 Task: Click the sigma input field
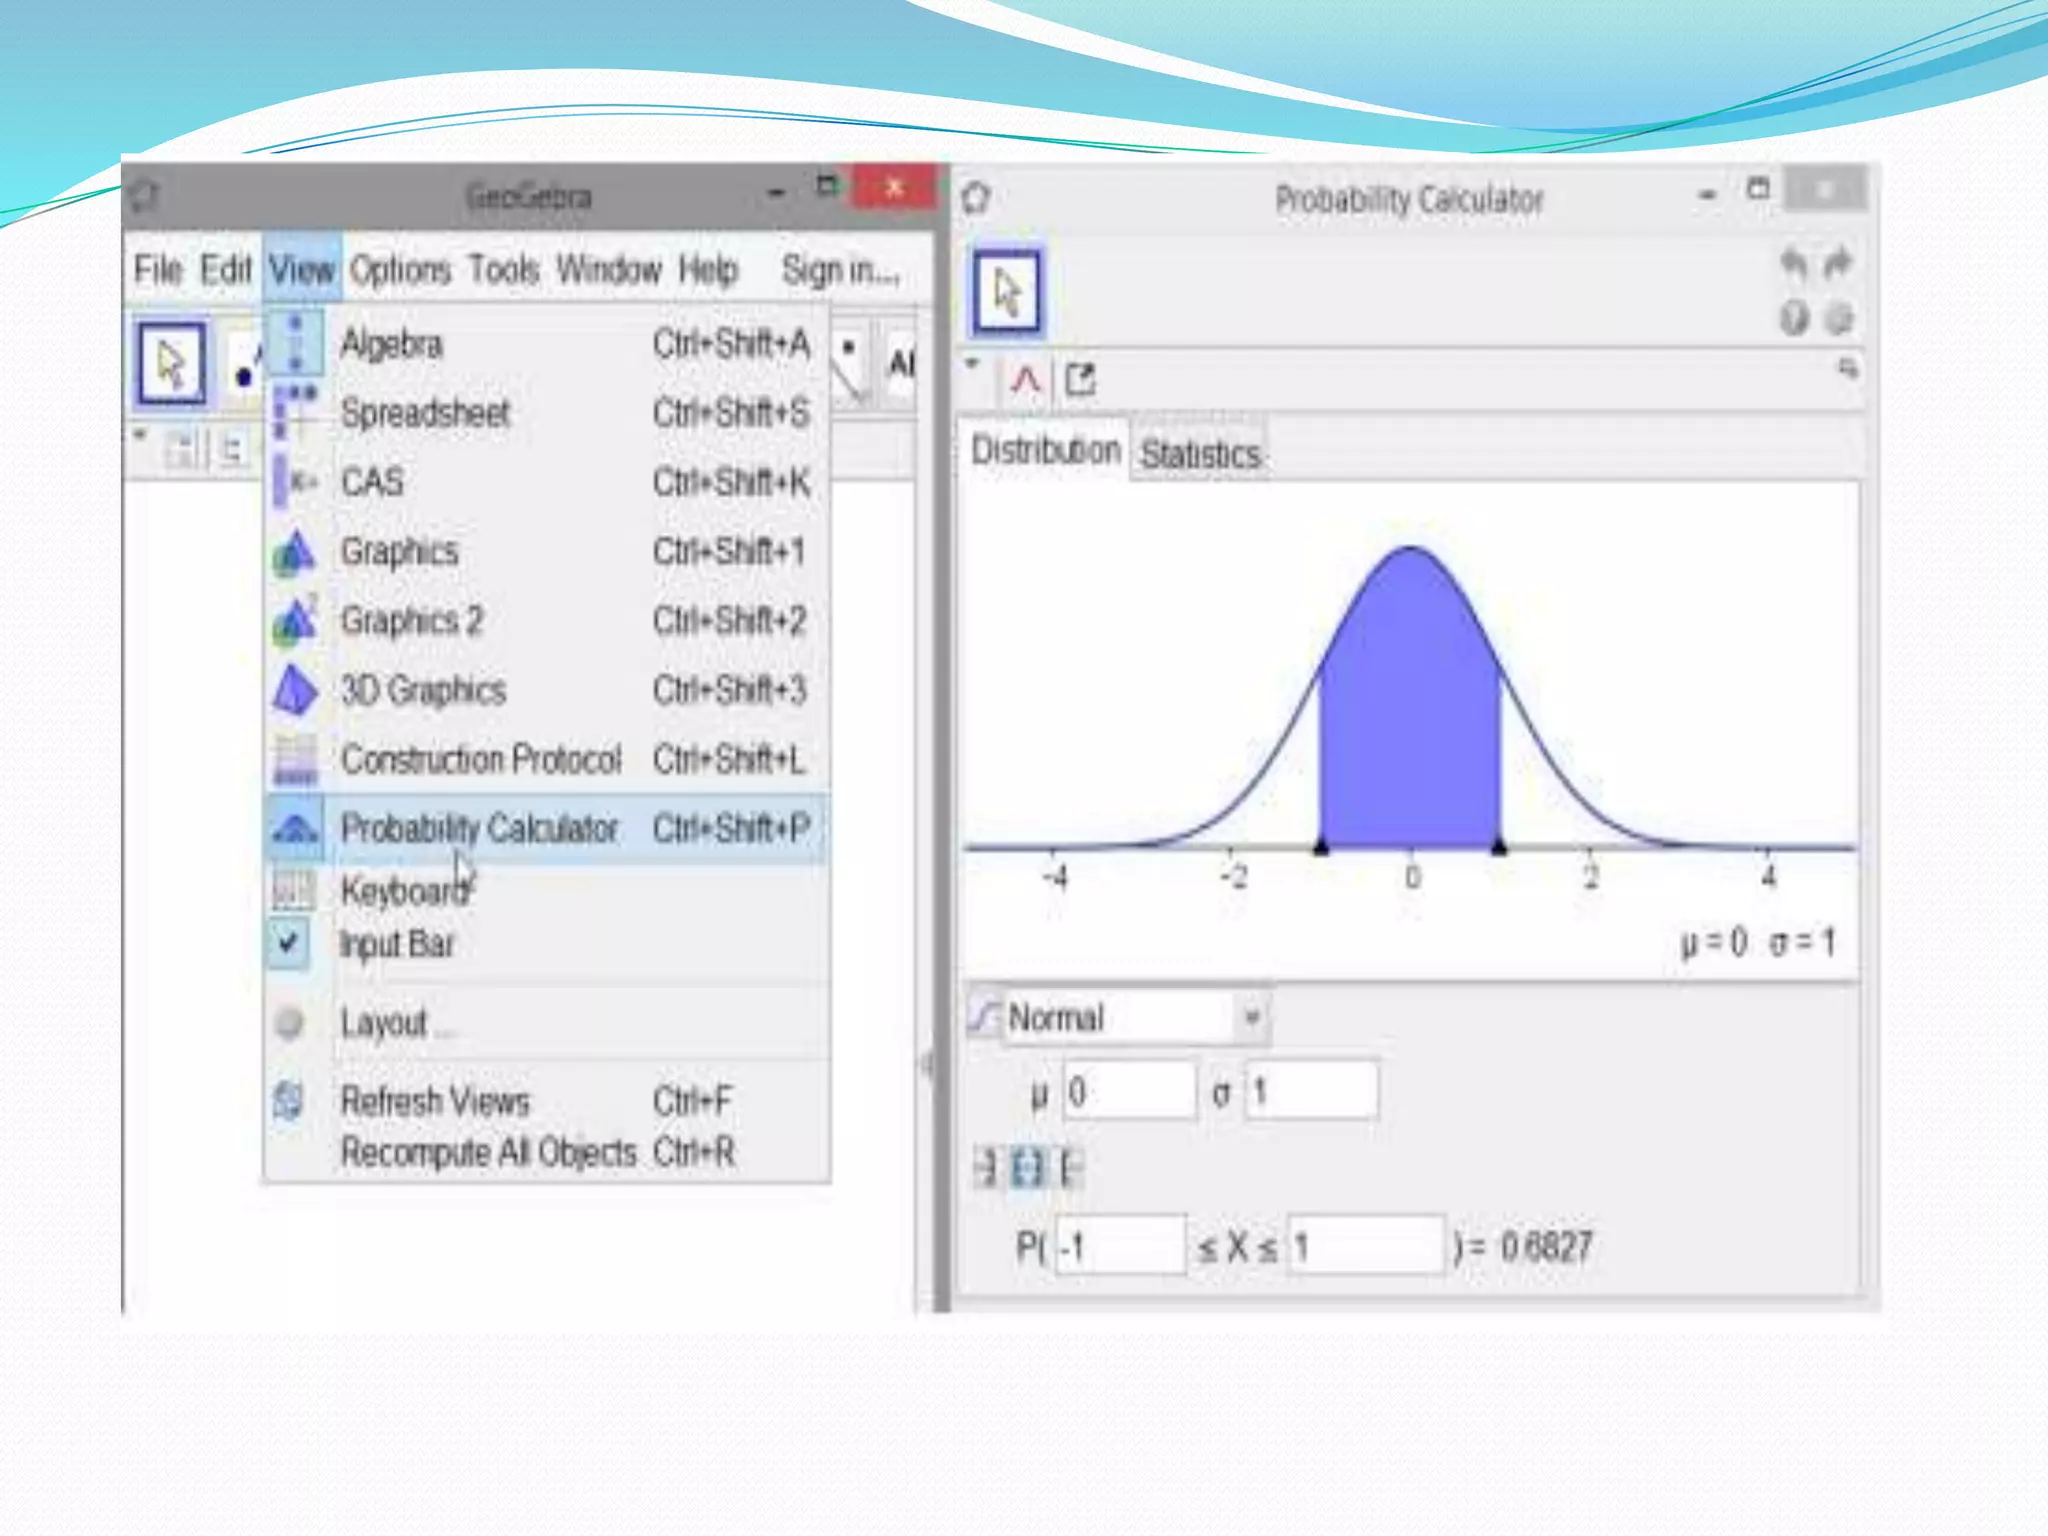pos(1312,1091)
